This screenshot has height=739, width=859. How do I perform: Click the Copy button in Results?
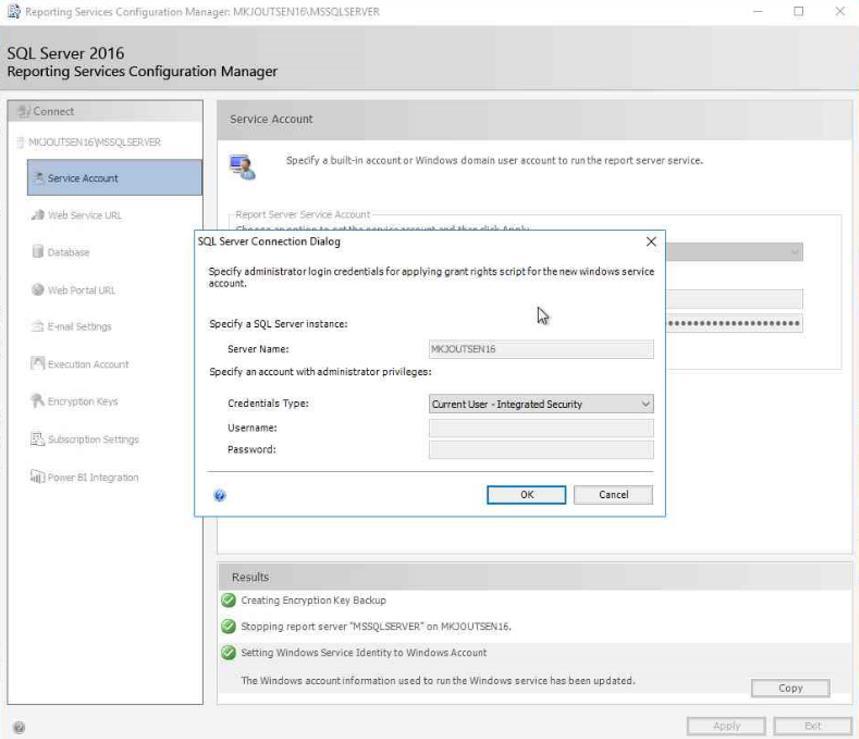click(x=790, y=688)
